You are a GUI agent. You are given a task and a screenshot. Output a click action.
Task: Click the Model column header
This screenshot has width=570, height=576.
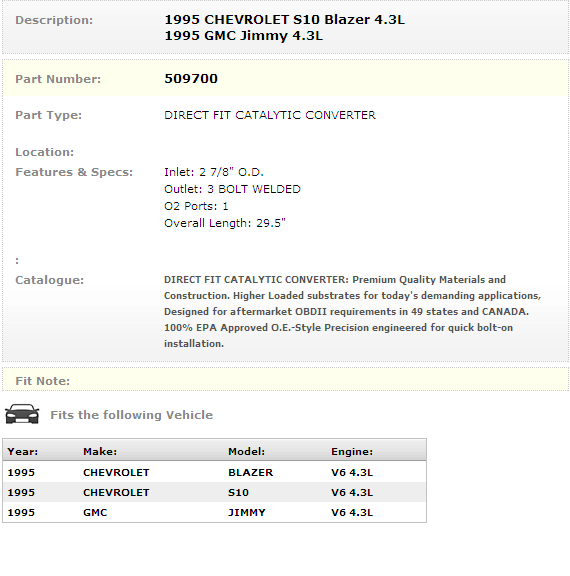246,451
